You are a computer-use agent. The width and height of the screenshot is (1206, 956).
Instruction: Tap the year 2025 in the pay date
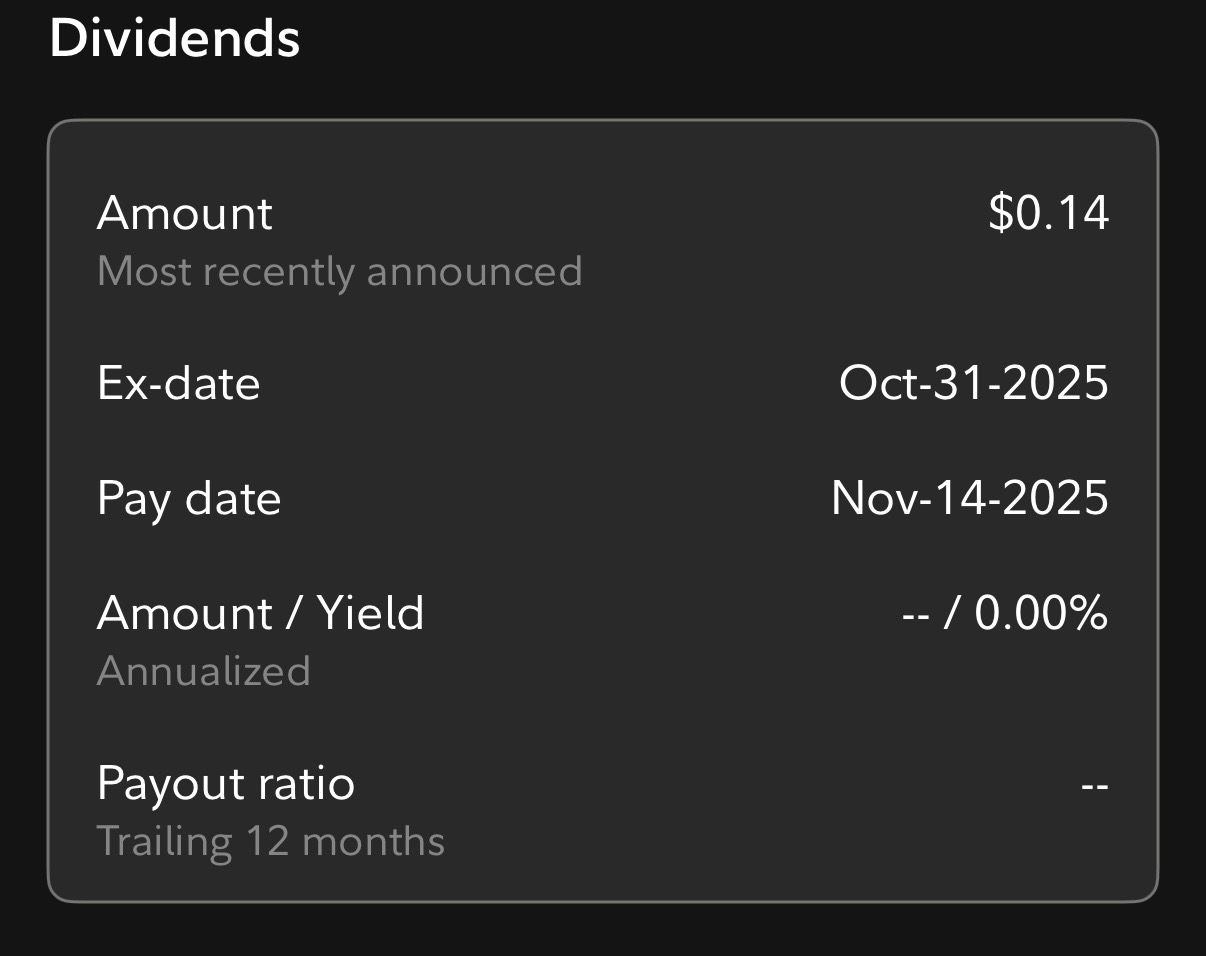(1054, 498)
